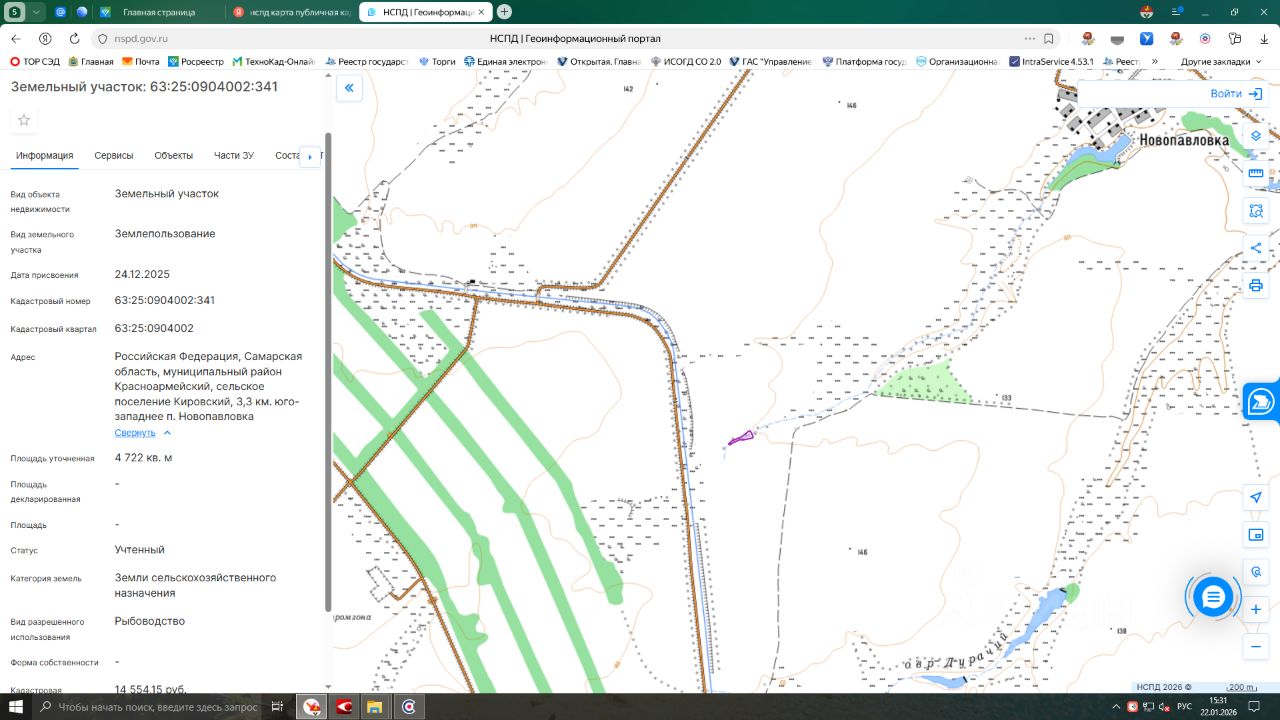The width and height of the screenshot is (1280, 720).
Task: Open the blue side feedback widget
Action: (1262, 402)
